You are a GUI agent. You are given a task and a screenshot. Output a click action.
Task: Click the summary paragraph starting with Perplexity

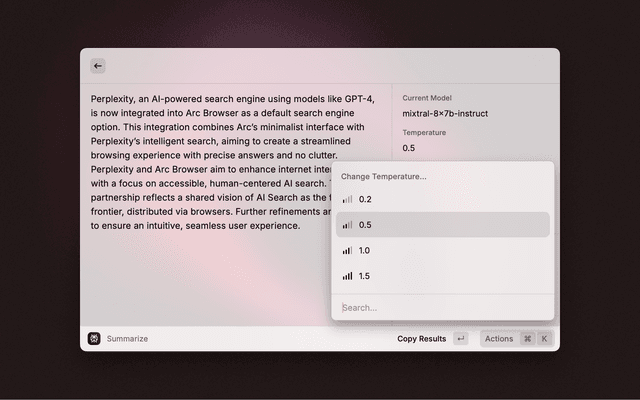[x=233, y=162]
